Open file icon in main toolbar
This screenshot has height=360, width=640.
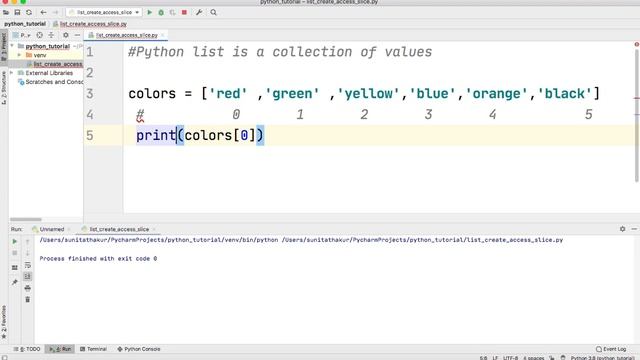(x=6, y=13)
